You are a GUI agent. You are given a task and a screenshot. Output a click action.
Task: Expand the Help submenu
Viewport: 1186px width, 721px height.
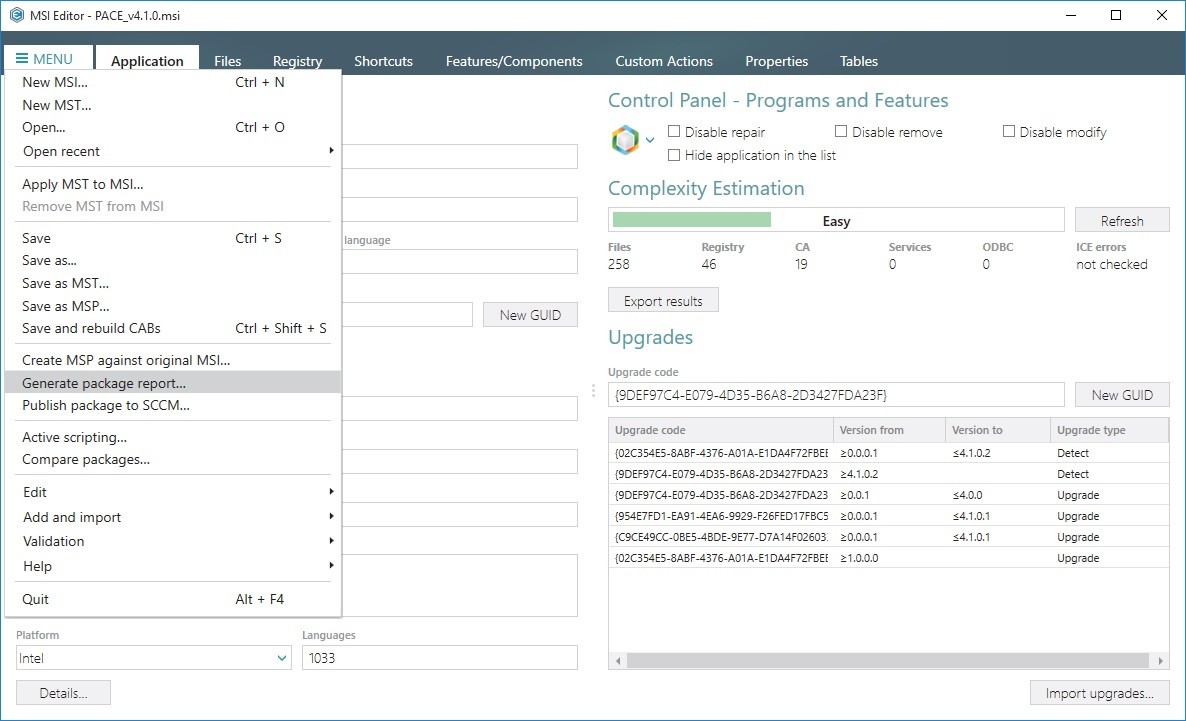tap(172, 566)
